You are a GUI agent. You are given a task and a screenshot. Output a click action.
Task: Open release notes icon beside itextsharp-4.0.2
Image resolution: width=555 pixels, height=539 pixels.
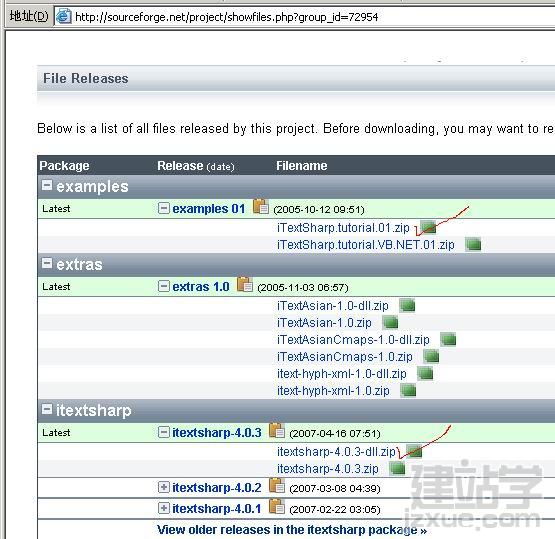pyautogui.click(x=276, y=486)
